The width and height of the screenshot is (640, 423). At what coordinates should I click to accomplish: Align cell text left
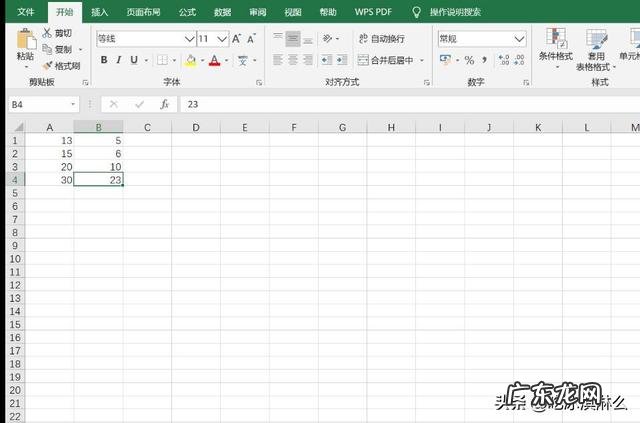(278, 60)
